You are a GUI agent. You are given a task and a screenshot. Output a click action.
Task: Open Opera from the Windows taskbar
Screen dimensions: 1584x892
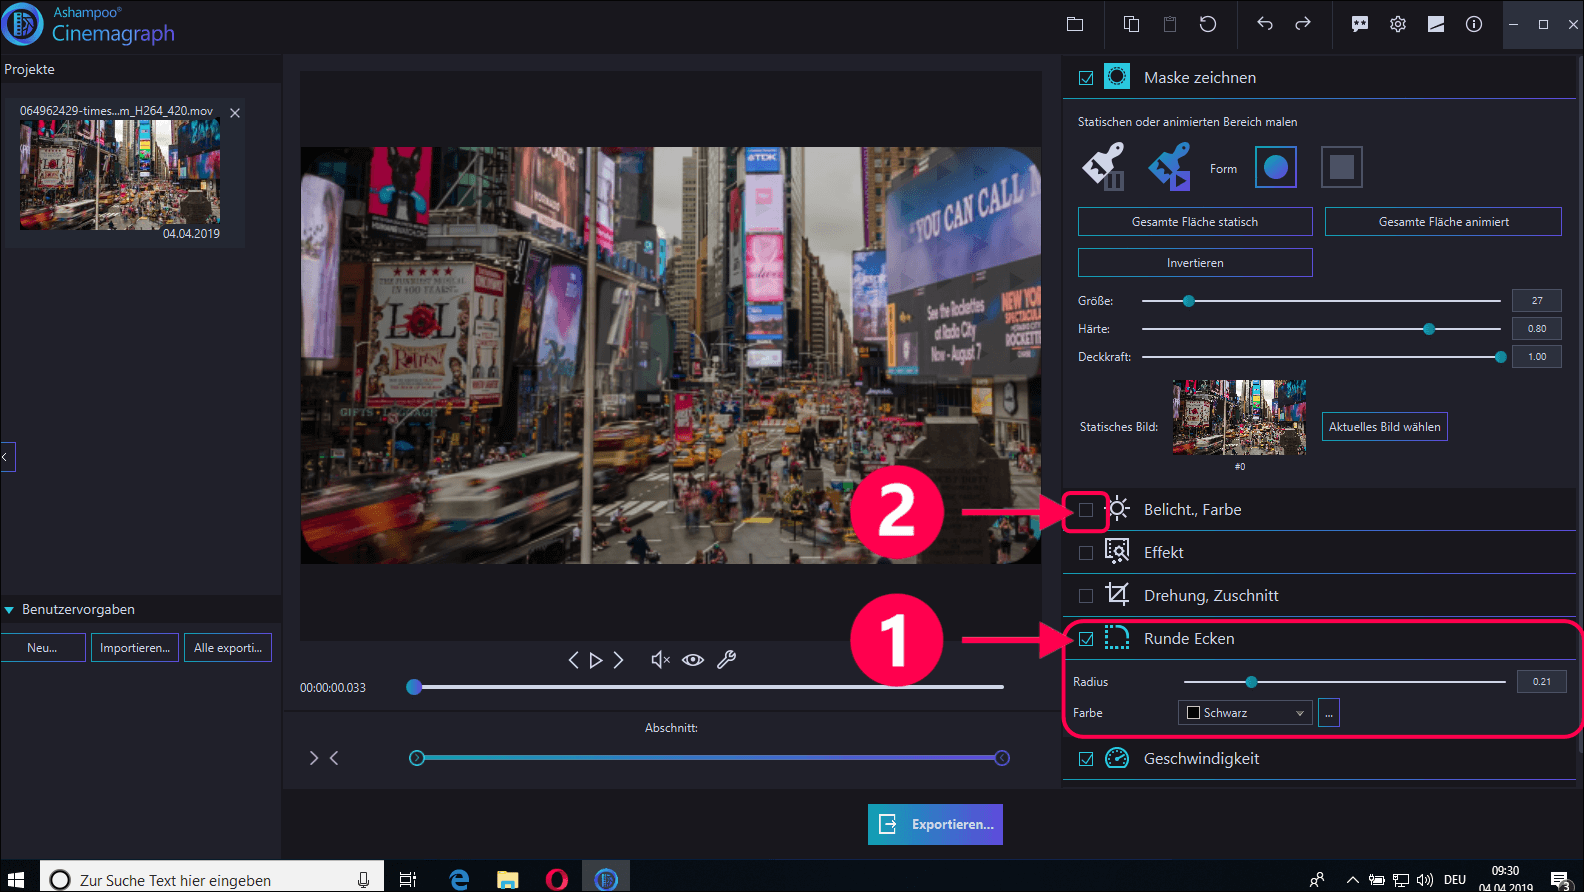(x=557, y=879)
